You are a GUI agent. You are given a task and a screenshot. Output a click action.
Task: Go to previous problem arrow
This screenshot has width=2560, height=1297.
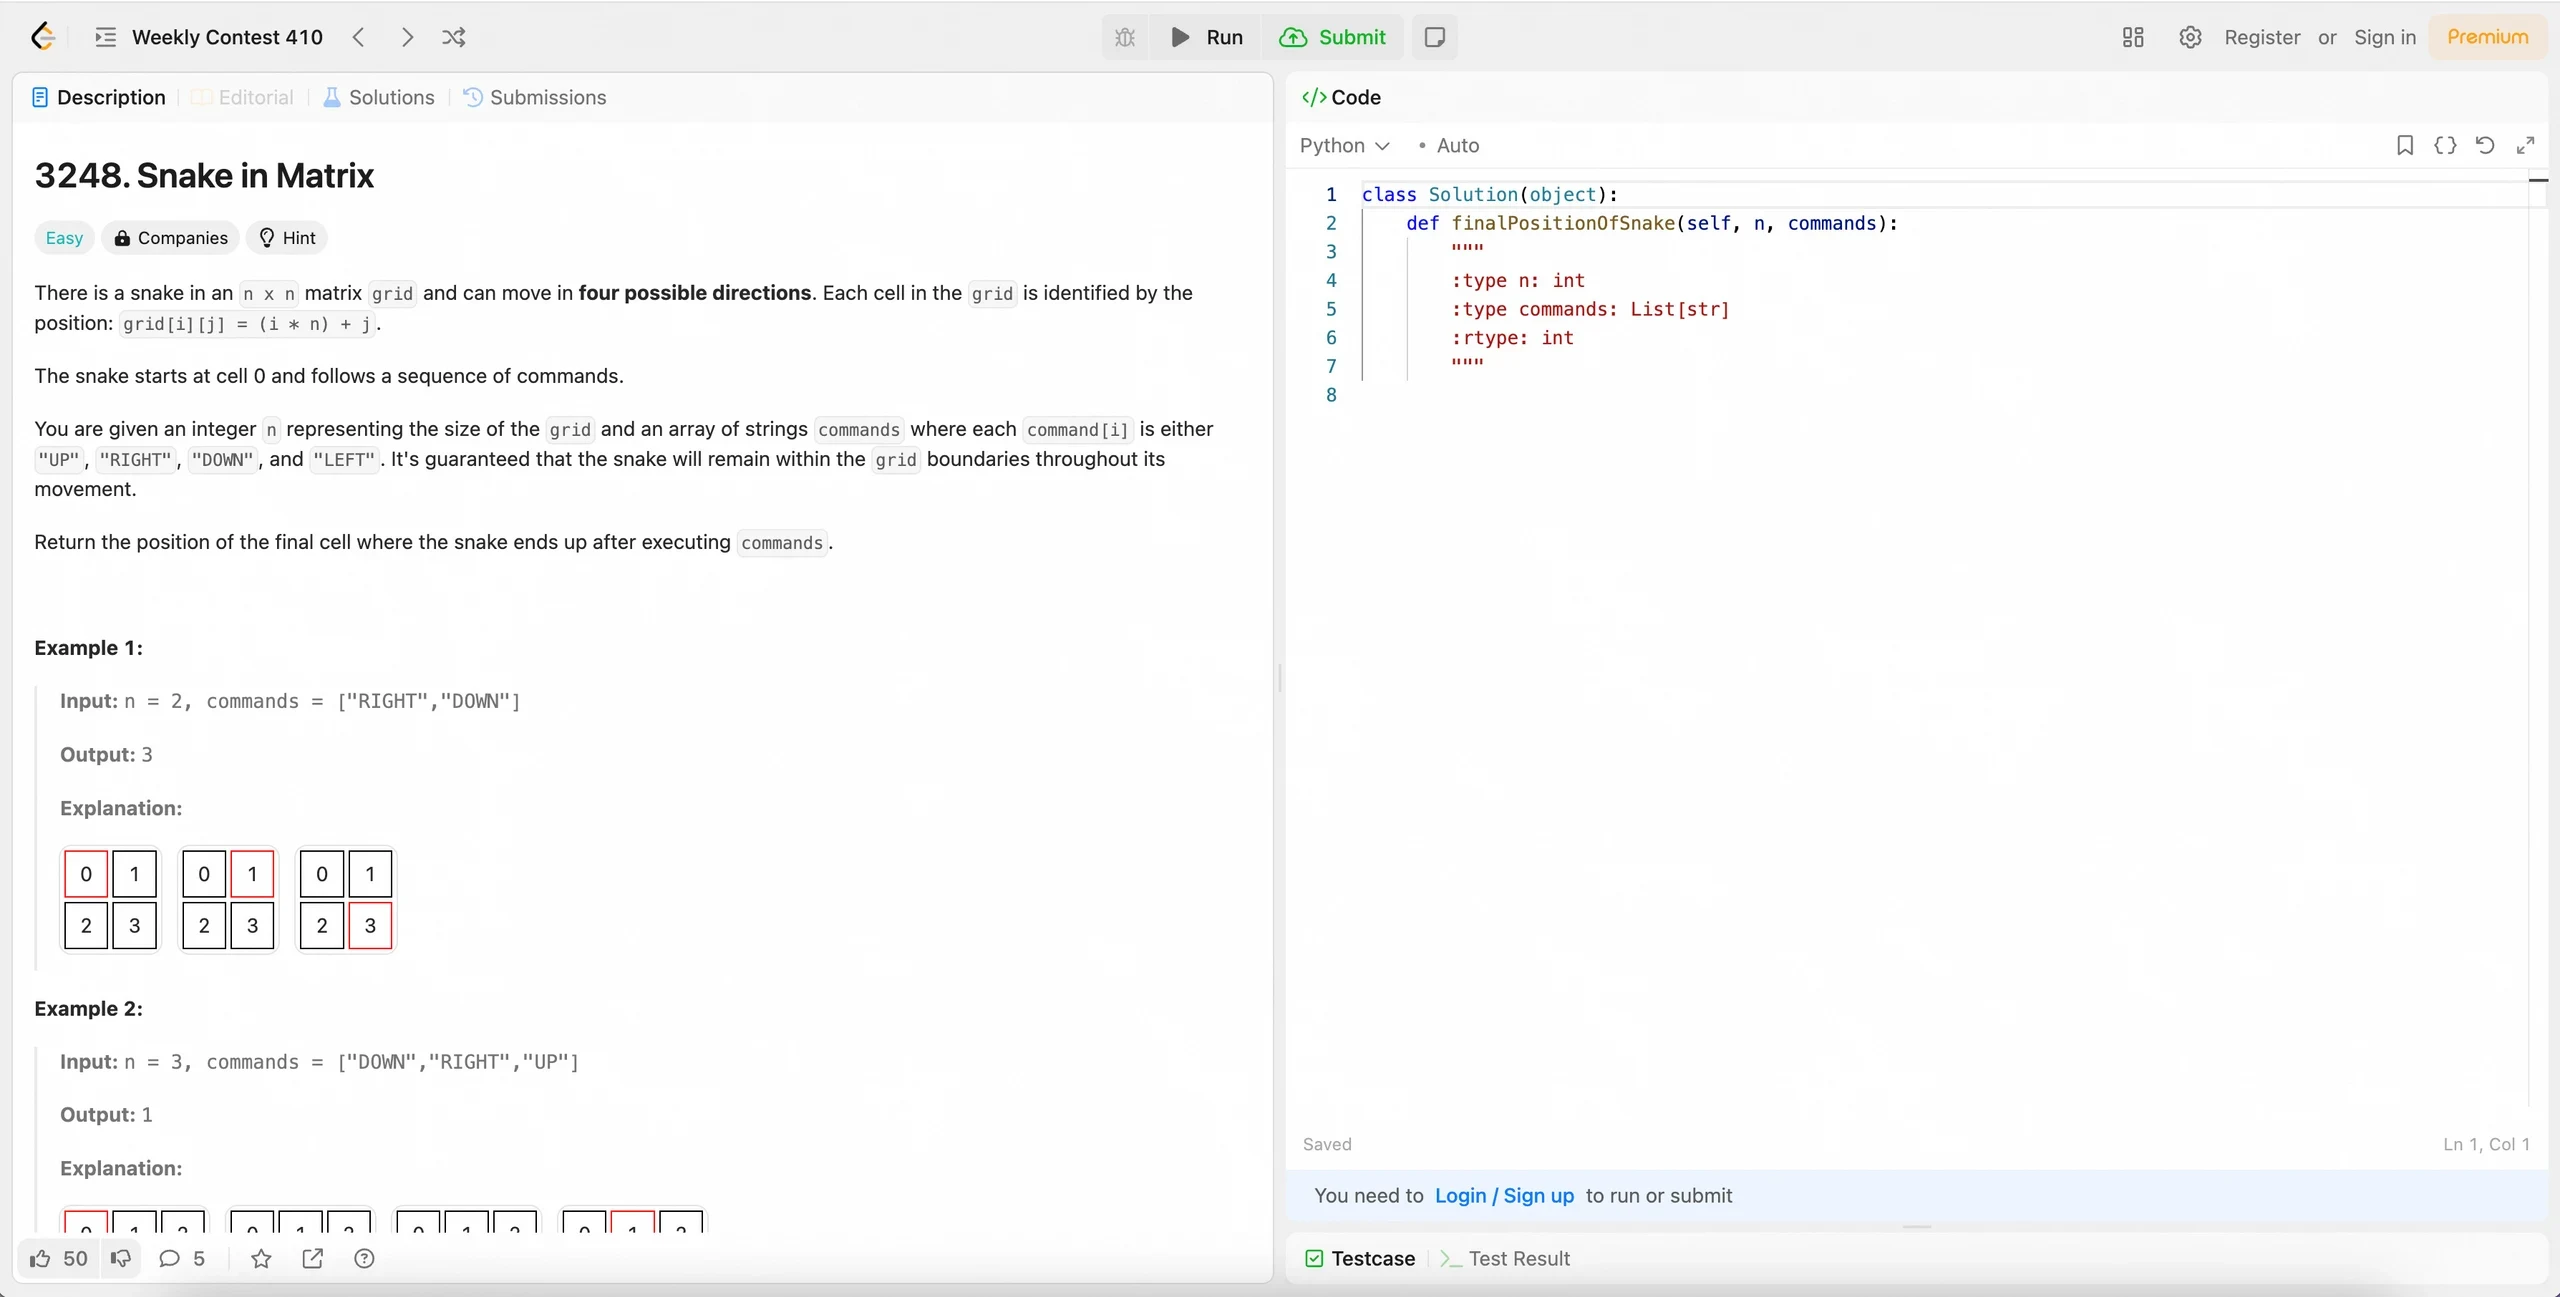[359, 37]
